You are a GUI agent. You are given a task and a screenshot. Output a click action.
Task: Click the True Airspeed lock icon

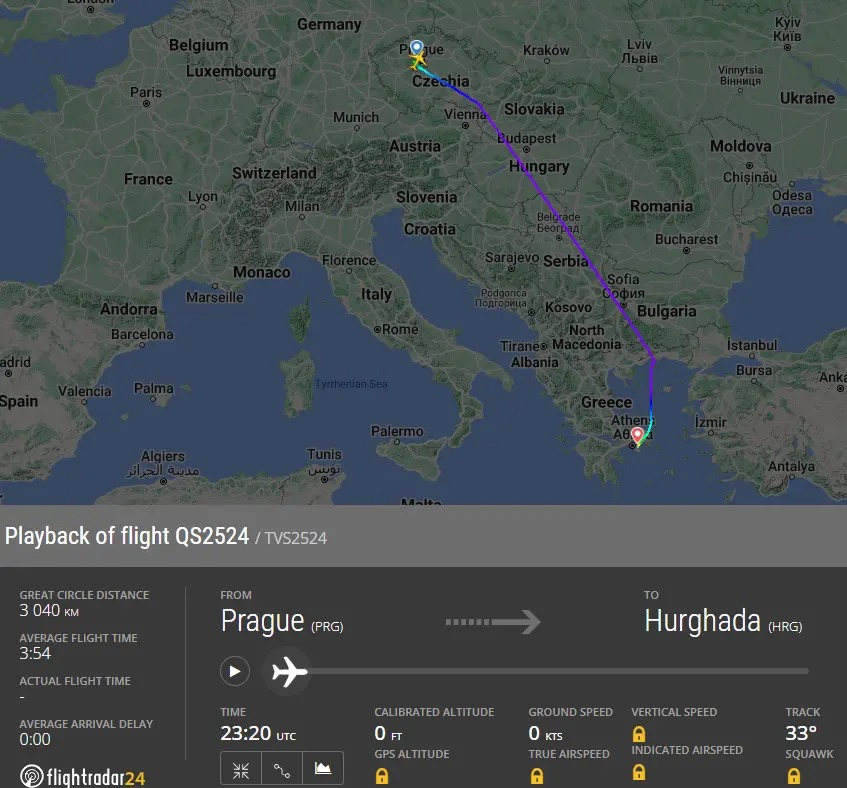tap(536, 776)
